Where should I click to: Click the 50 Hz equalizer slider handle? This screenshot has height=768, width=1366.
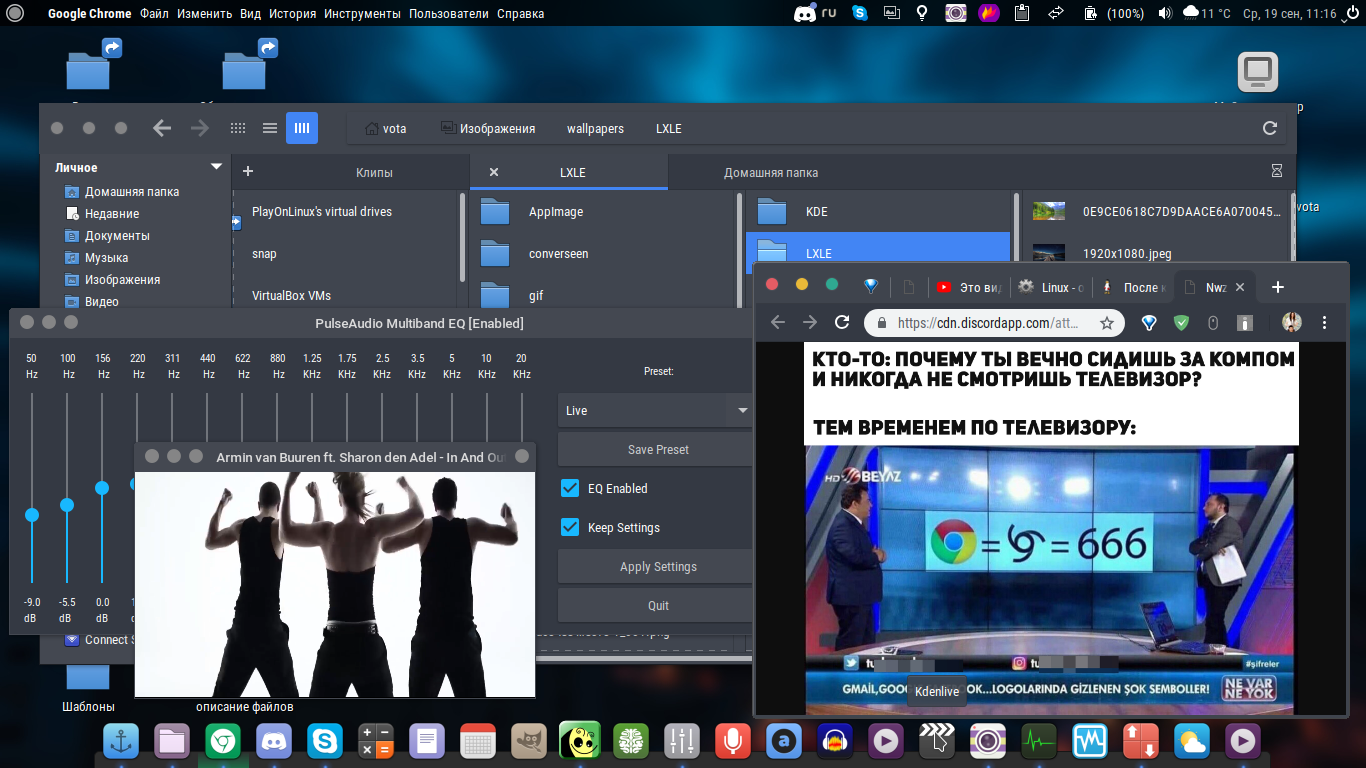tap(32, 515)
